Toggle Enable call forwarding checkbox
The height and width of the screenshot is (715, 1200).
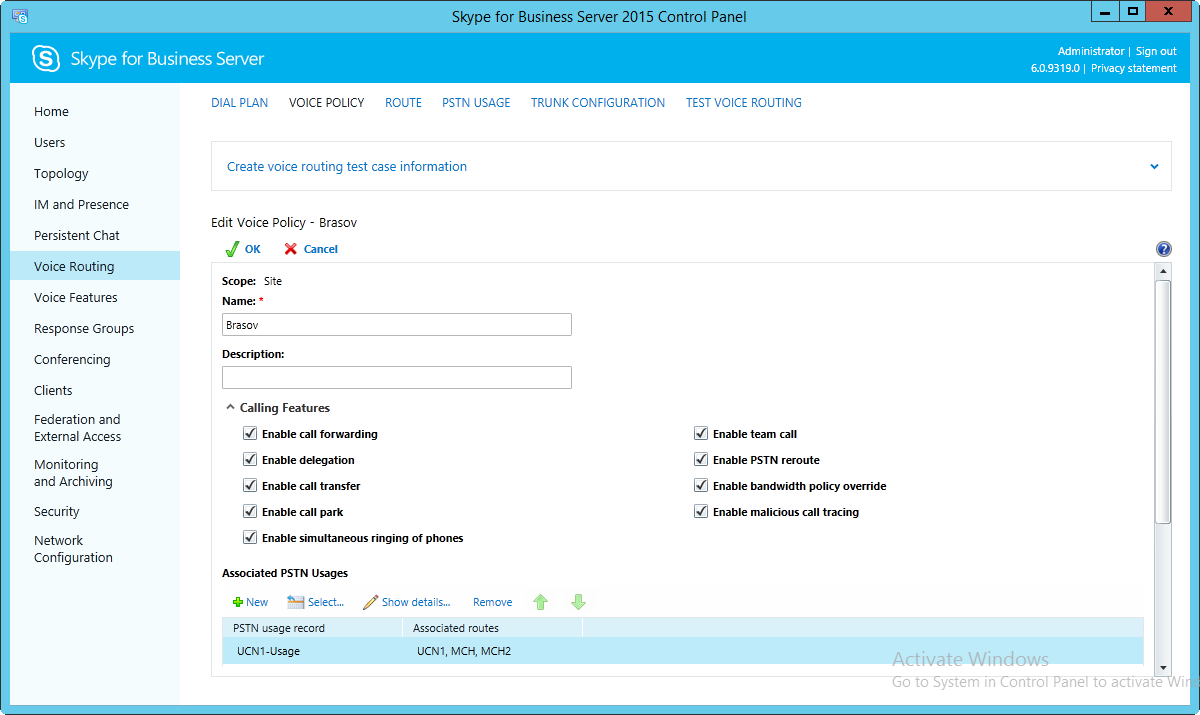coord(250,434)
